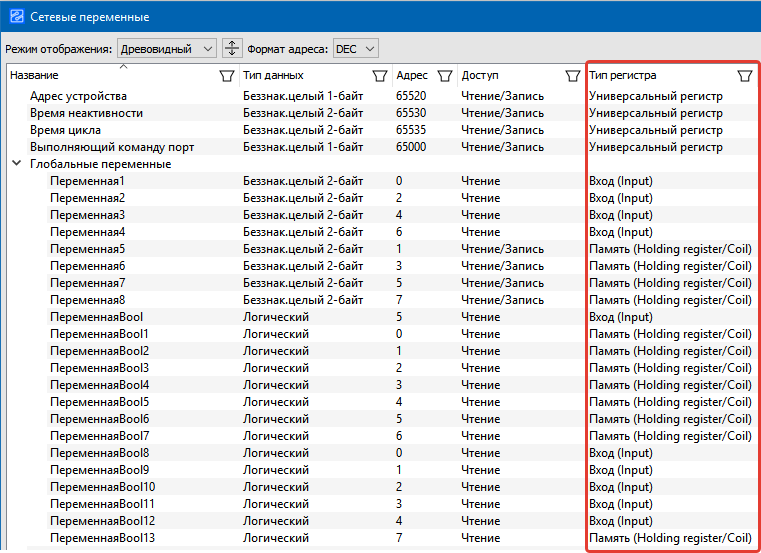Viewport: 761px width, 553px height.
Task: Open the Формат адреса DEC dropdown
Action: 355,48
